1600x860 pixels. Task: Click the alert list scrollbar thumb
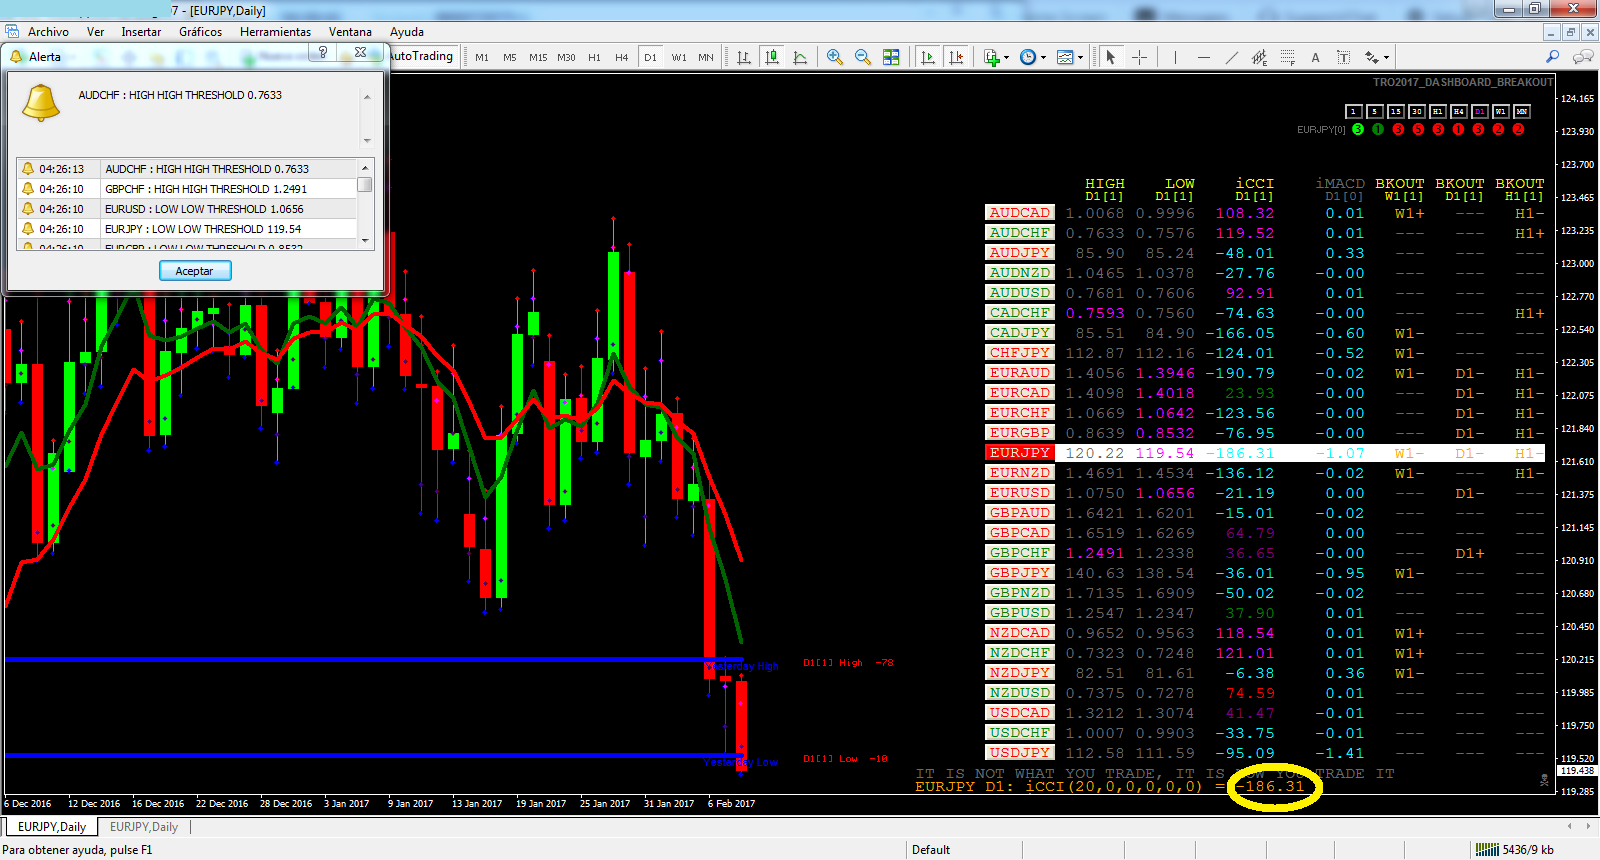pos(365,184)
